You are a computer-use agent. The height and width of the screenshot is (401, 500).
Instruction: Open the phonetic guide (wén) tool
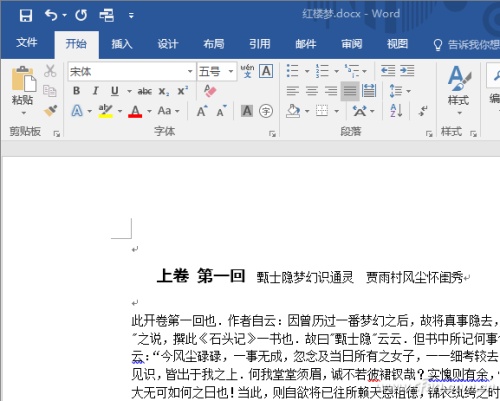(x=247, y=71)
